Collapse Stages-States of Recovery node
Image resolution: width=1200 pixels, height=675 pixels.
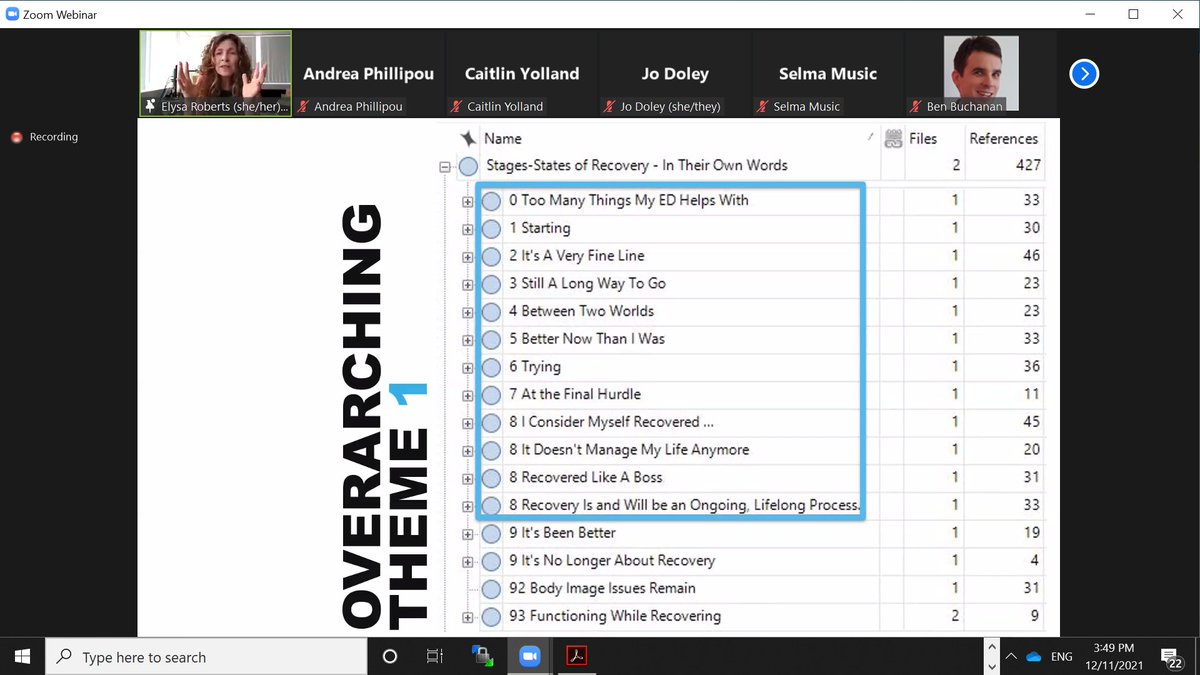(x=445, y=168)
